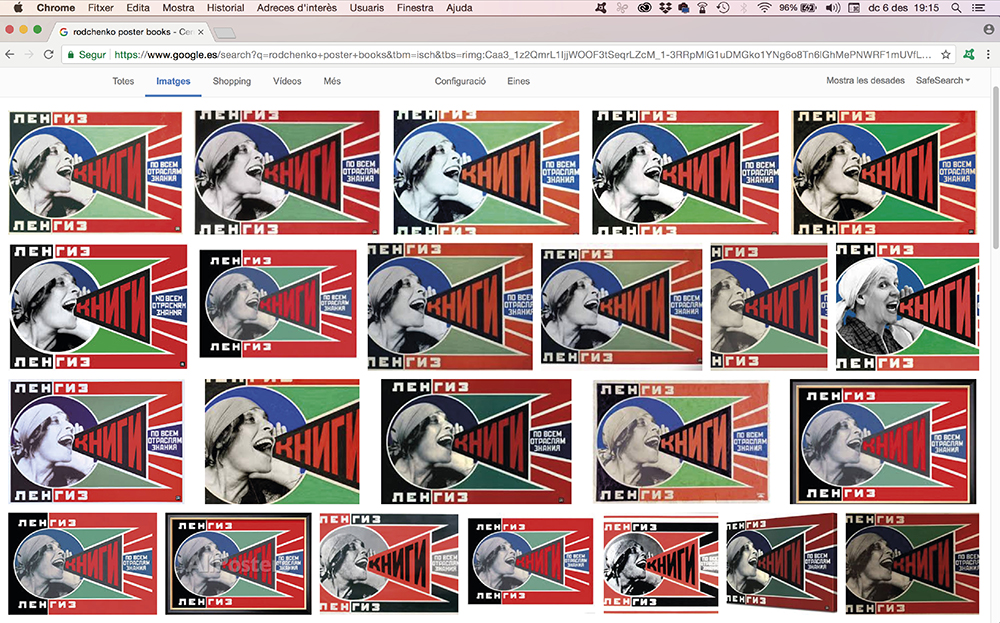Click the green padlock labeled Segur
Image resolution: width=1000 pixels, height=623 pixels.
click(x=87, y=55)
